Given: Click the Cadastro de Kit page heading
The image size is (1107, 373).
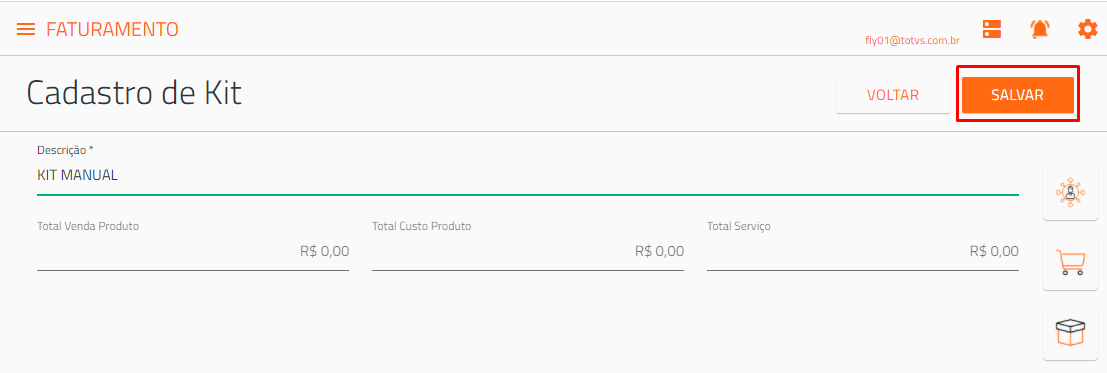Looking at the screenshot, I should 134,93.
